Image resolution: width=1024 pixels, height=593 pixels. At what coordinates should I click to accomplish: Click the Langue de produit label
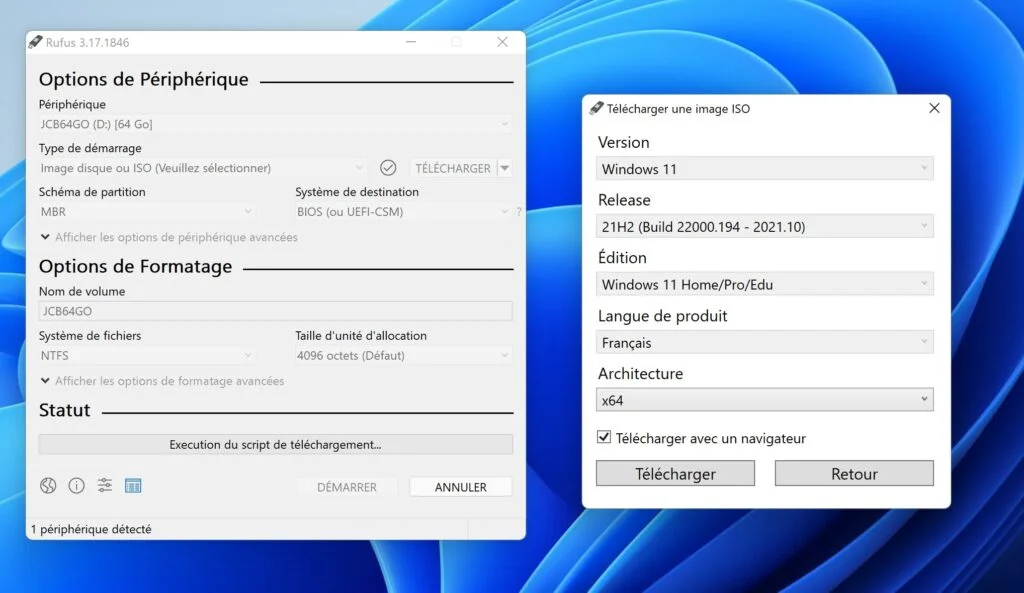(x=662, y=316)
